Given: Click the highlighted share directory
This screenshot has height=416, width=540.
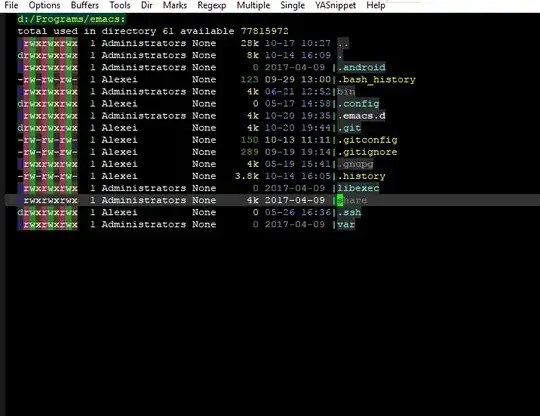Looking at the screenshot, I should pos(352,200).
